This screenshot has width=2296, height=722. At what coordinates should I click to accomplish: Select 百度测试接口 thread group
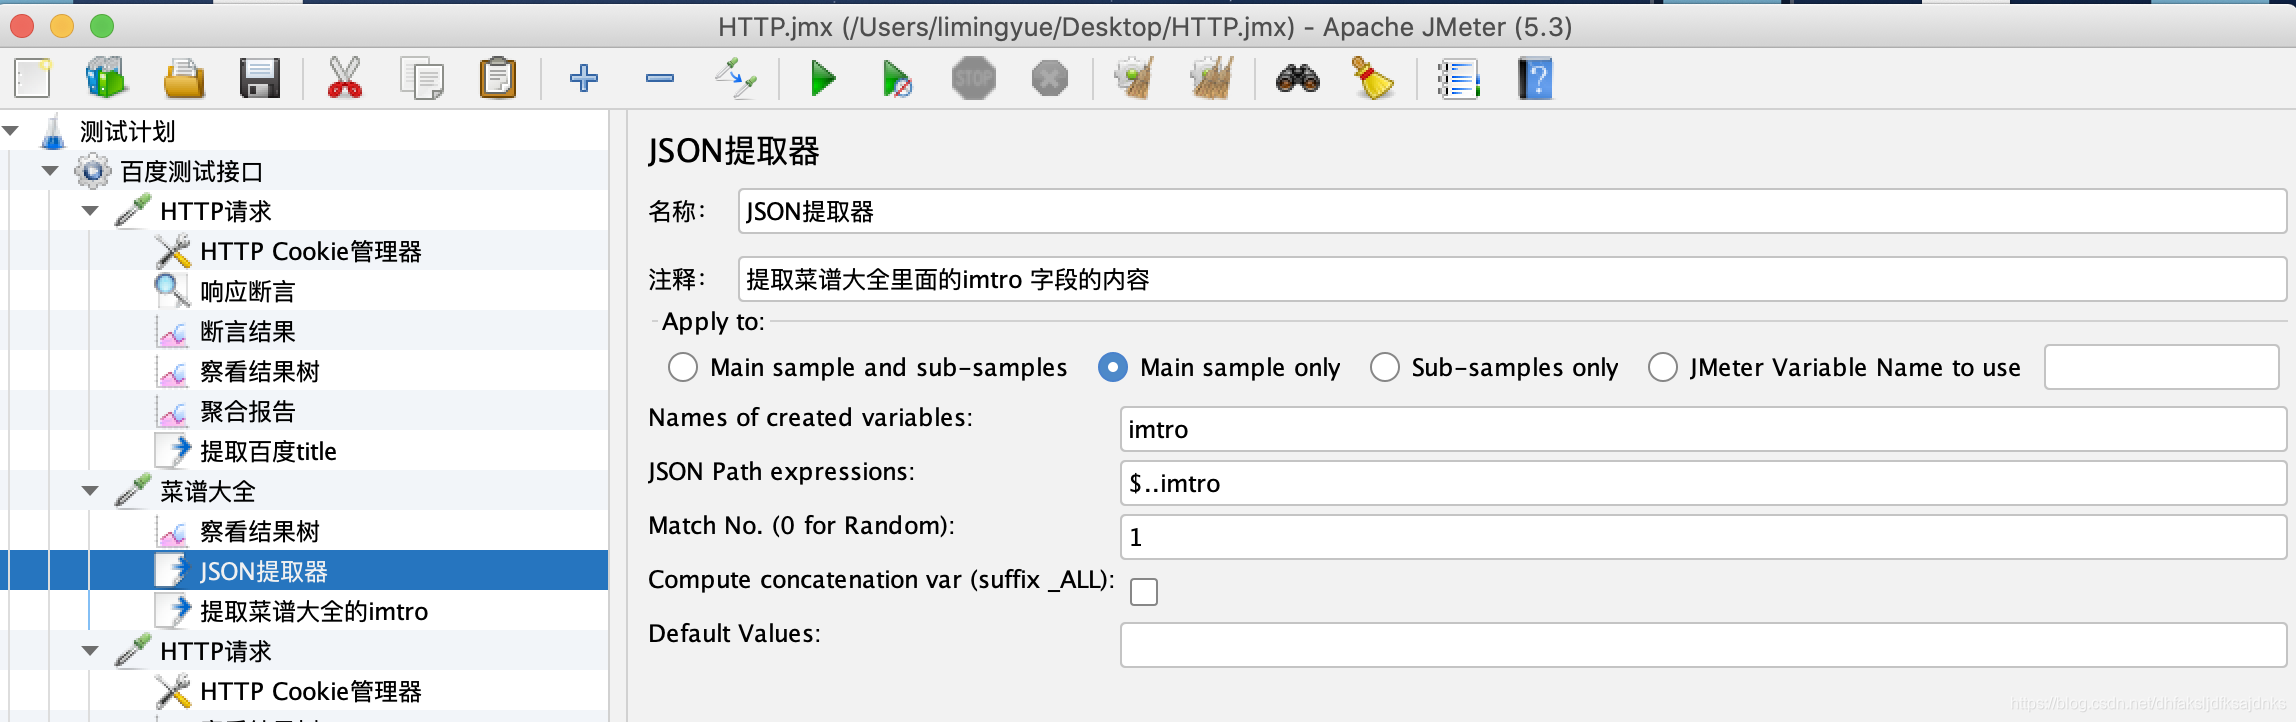[x=191, y=171]
